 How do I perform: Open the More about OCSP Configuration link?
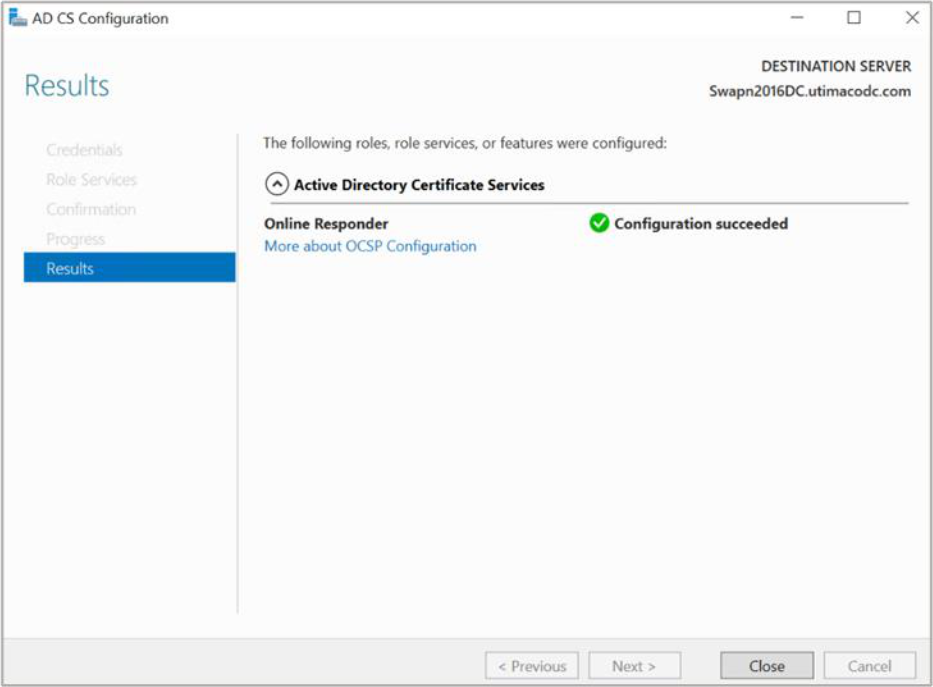click(x=370, y=246)
